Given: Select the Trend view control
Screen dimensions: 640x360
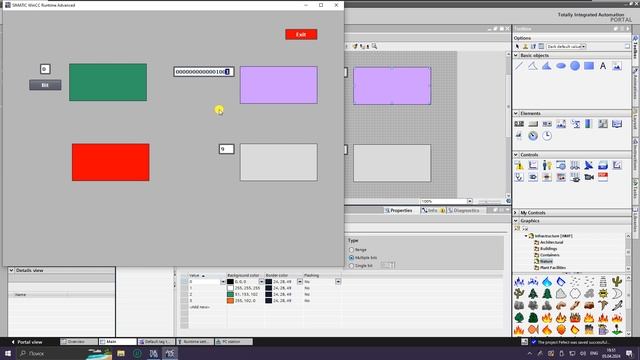Looking at the screenshot, I should pos(533,165).
